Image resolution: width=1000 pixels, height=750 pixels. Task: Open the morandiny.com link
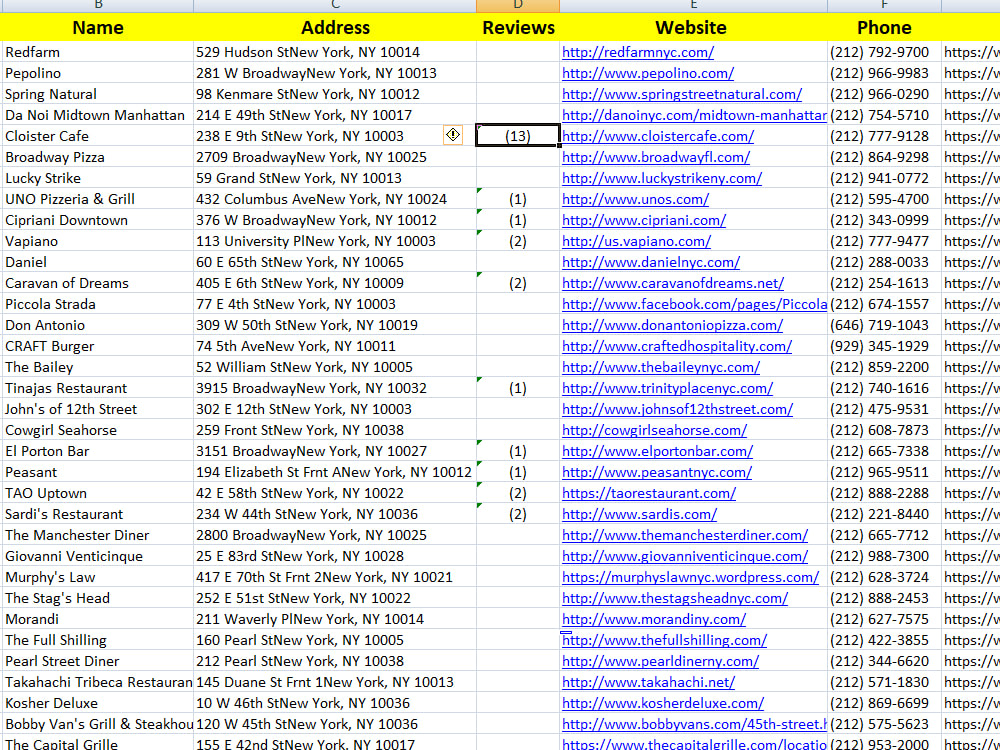click(654, 621)
